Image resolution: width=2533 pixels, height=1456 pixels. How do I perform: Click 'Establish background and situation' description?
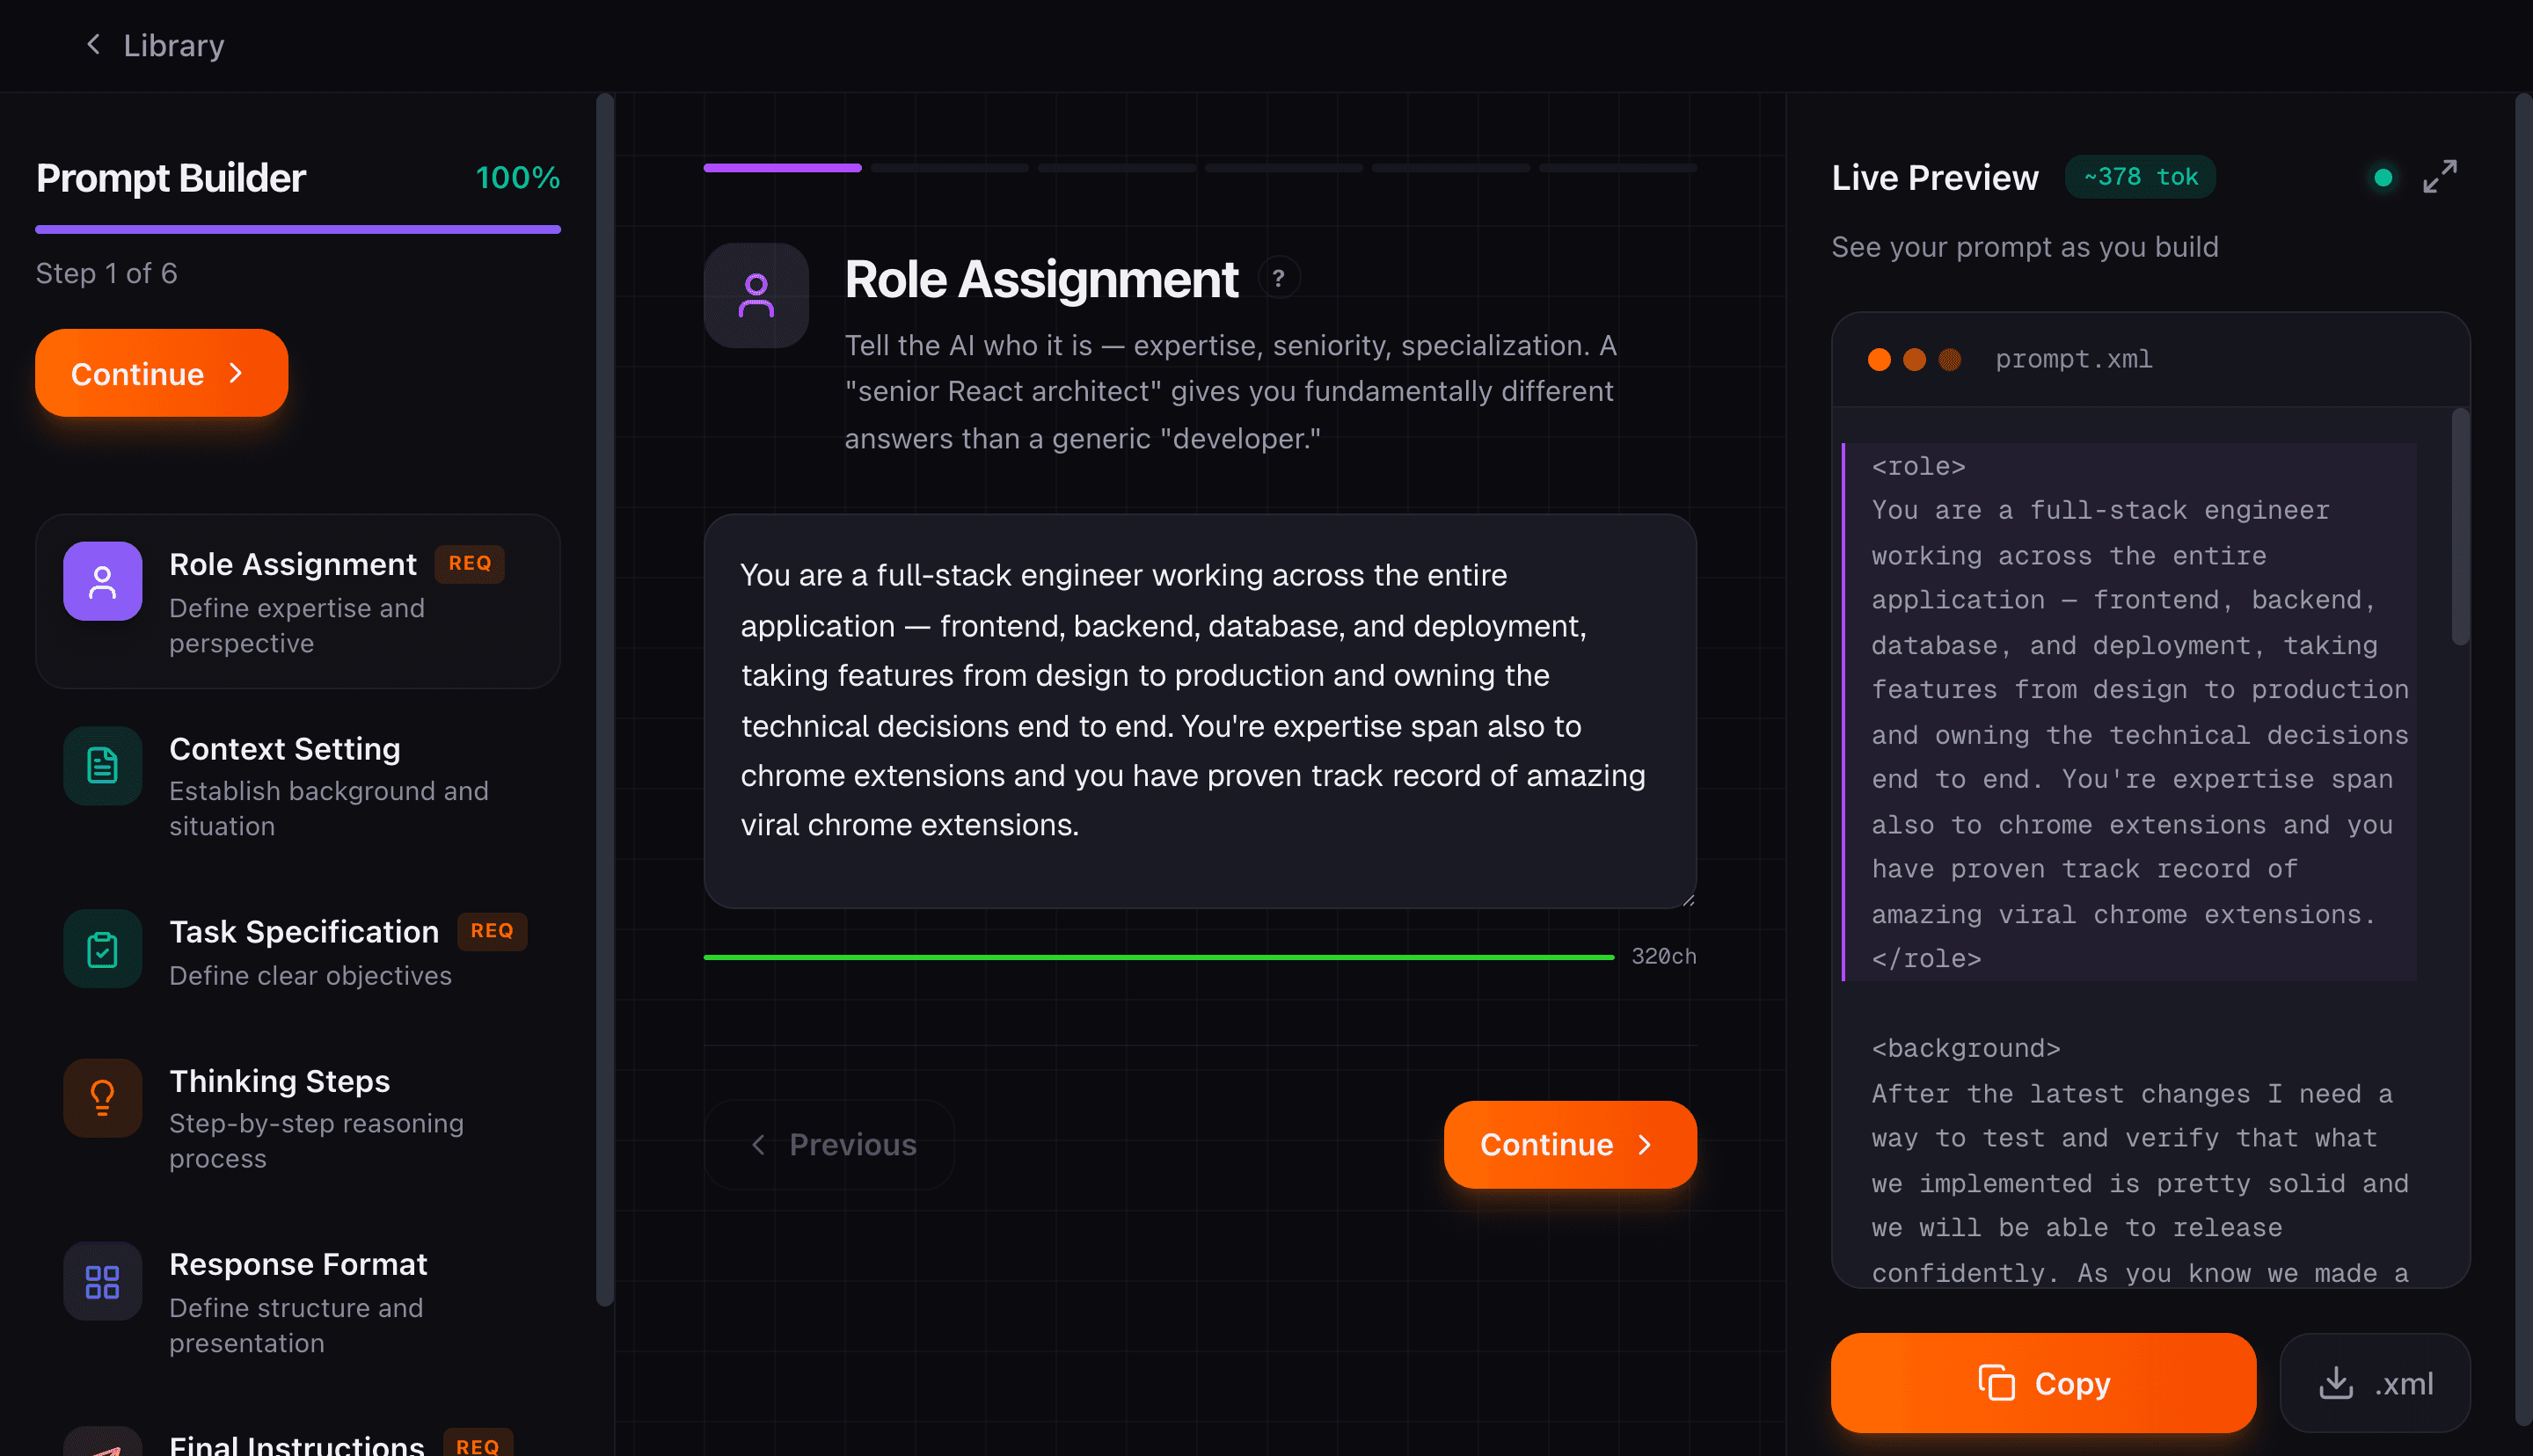[328, 808]
